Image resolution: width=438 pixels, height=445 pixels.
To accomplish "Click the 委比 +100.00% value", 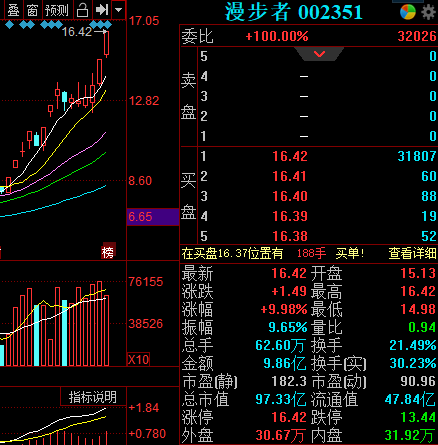I will [x=277, y=36].
